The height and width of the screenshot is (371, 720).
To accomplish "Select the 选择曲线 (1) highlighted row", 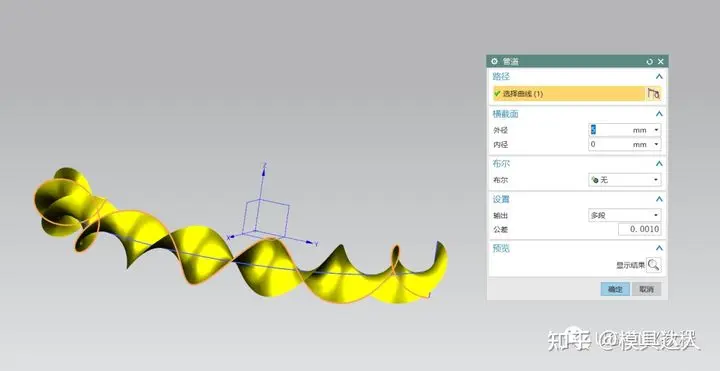I will click(569, 94).
